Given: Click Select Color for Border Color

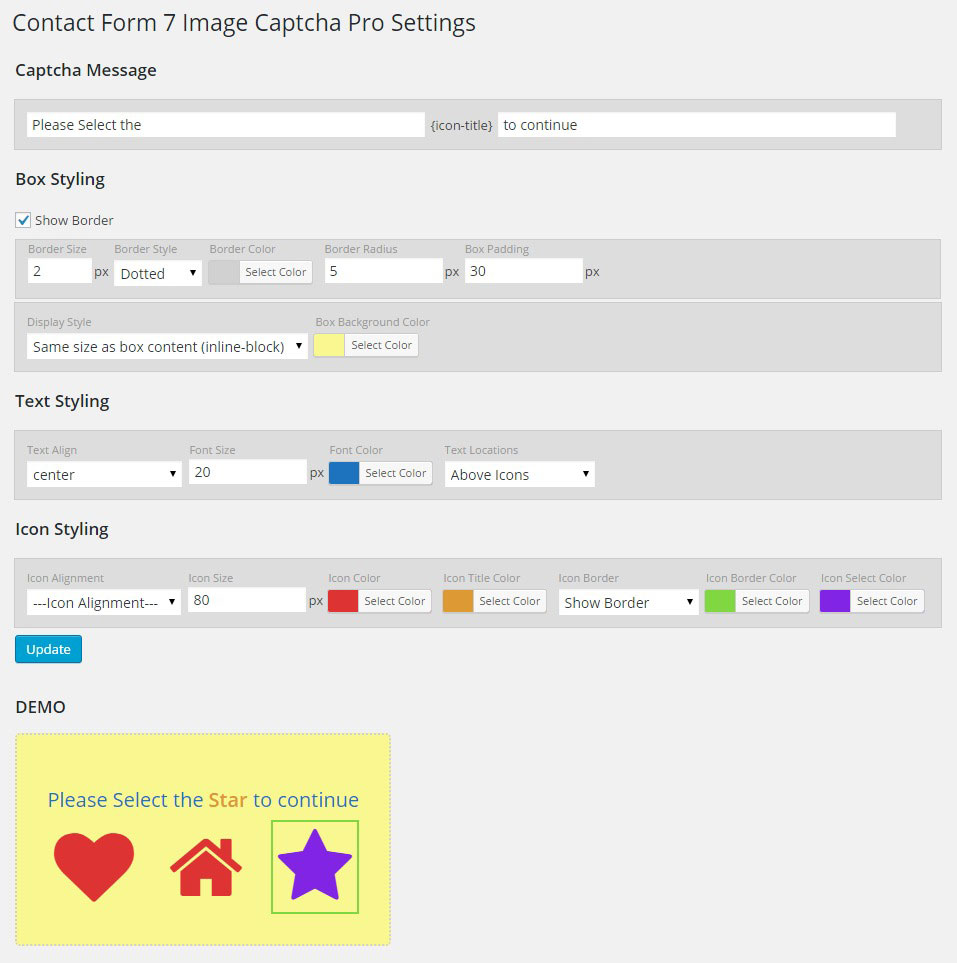Looking at the screenshot, I should pyautogui.click(x=275, y=272).
